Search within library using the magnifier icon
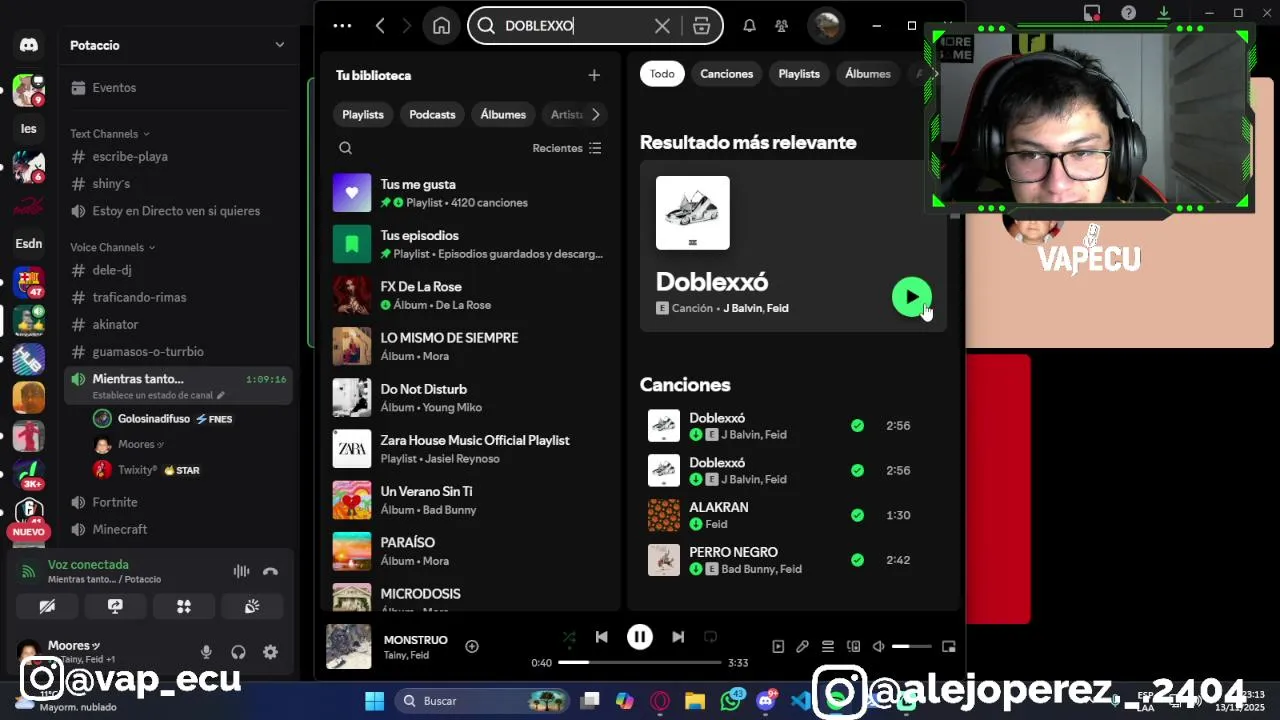The image size is (1280, 720). click(345, 148)
